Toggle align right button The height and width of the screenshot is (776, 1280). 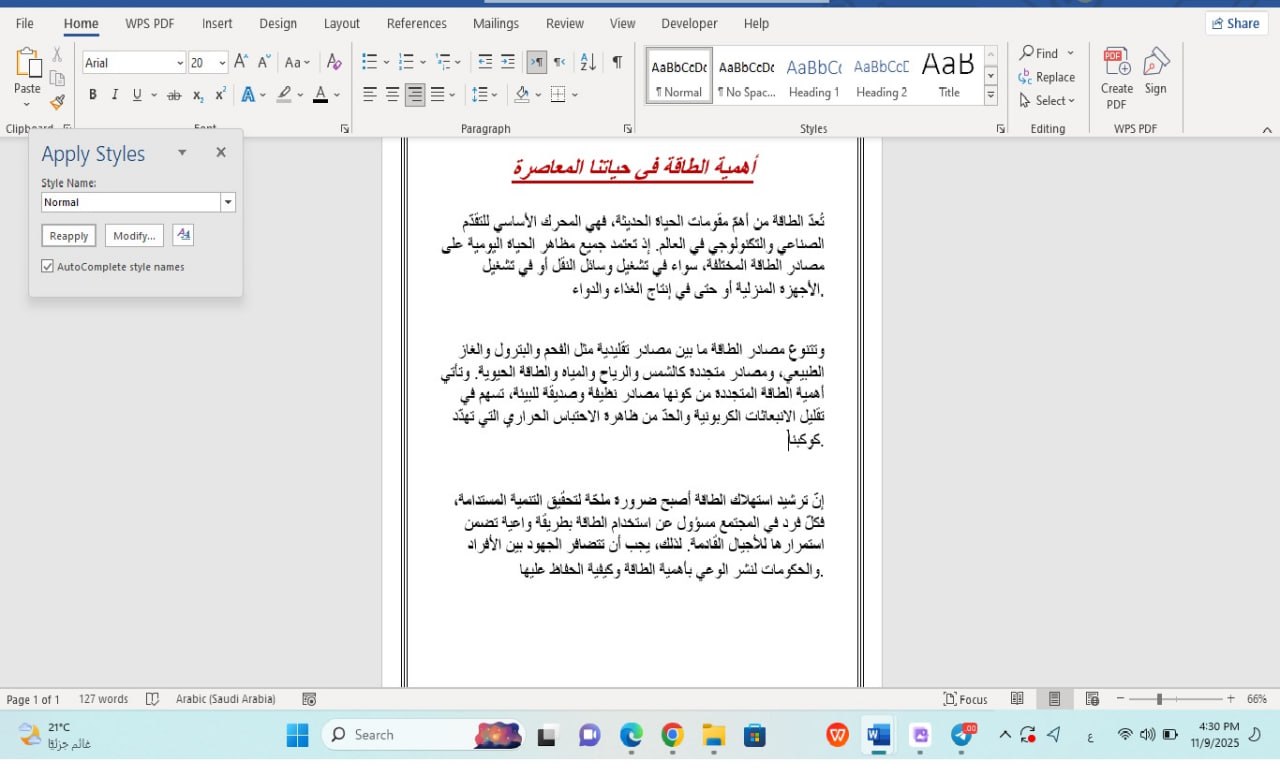414,95
